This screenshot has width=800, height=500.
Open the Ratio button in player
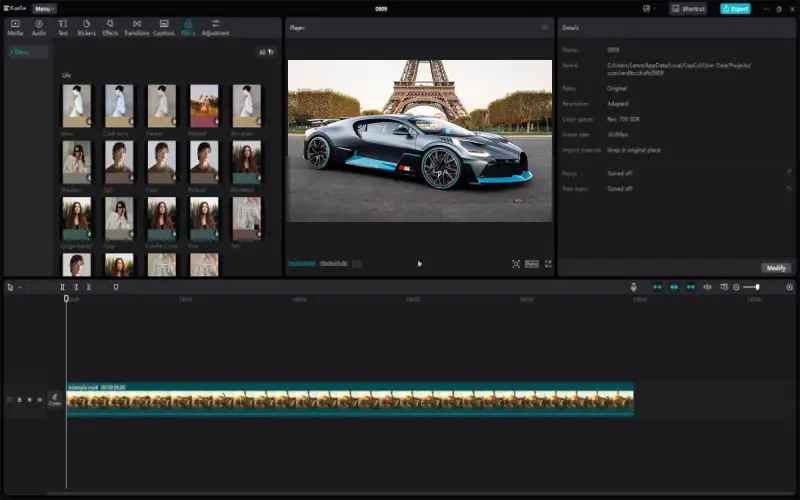pyautogui.click(x=532, y=264)
